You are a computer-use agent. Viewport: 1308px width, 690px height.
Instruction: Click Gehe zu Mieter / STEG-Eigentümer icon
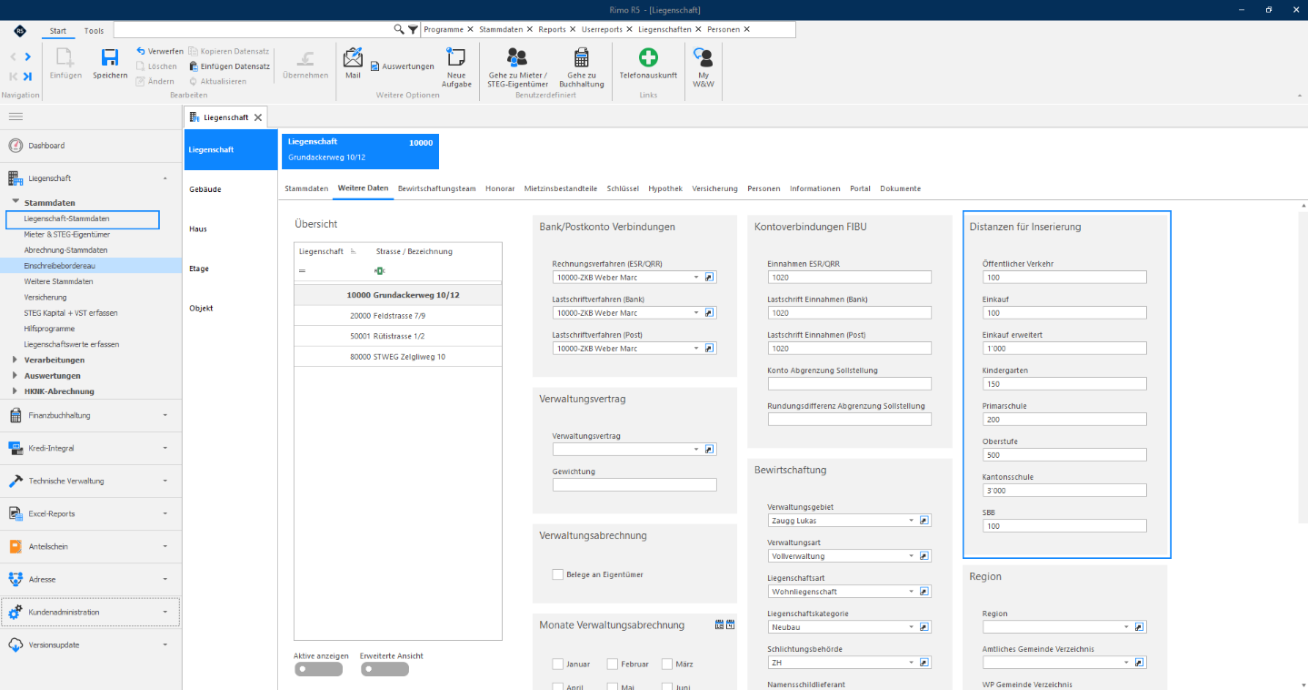click(517, 57)
